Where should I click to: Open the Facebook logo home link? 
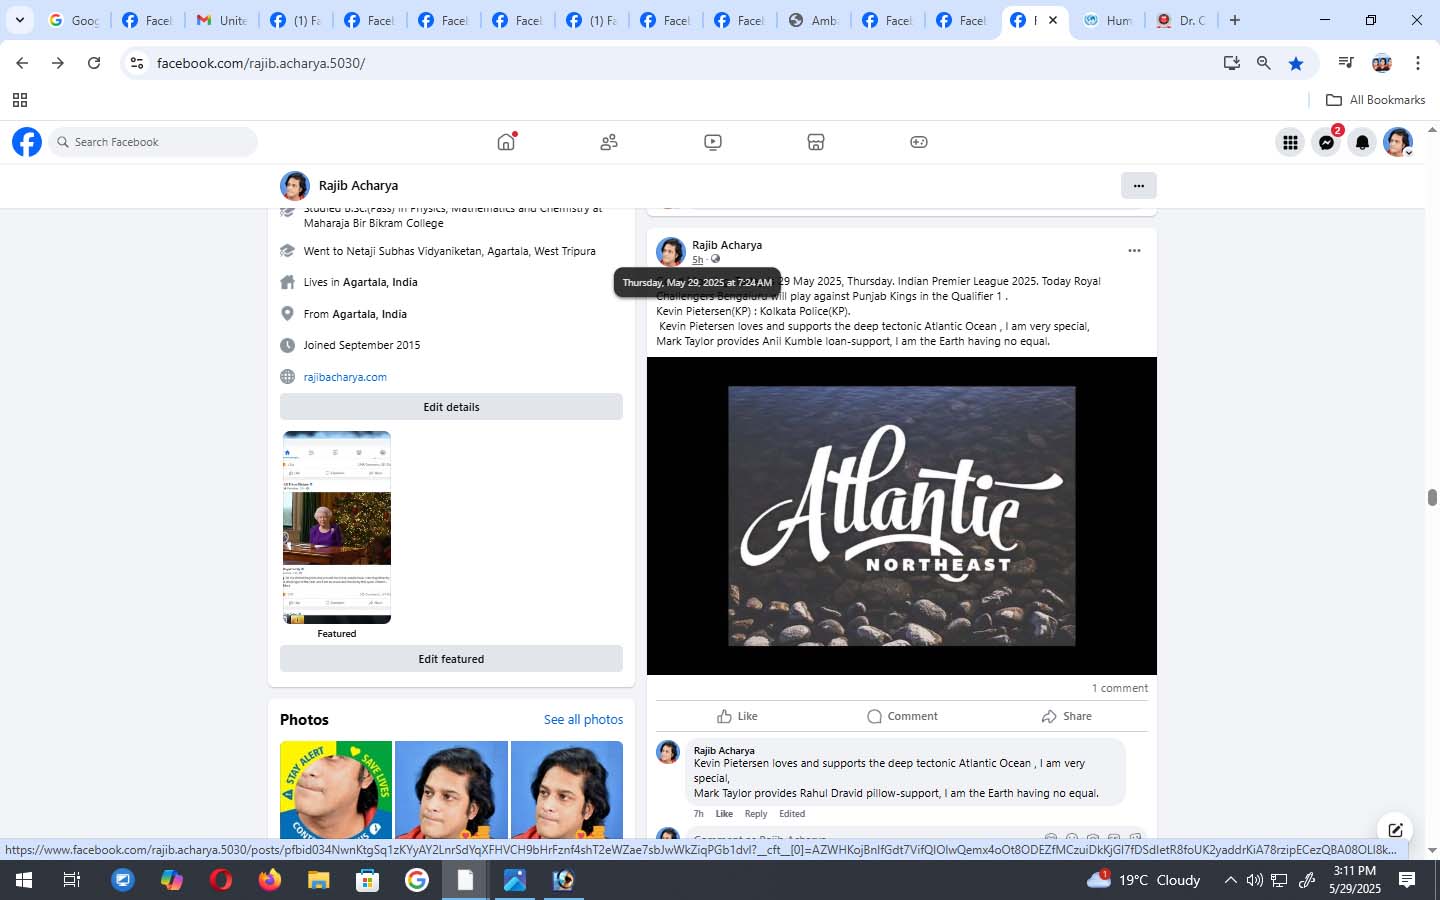pyautogui.click(x=27, y=142)
